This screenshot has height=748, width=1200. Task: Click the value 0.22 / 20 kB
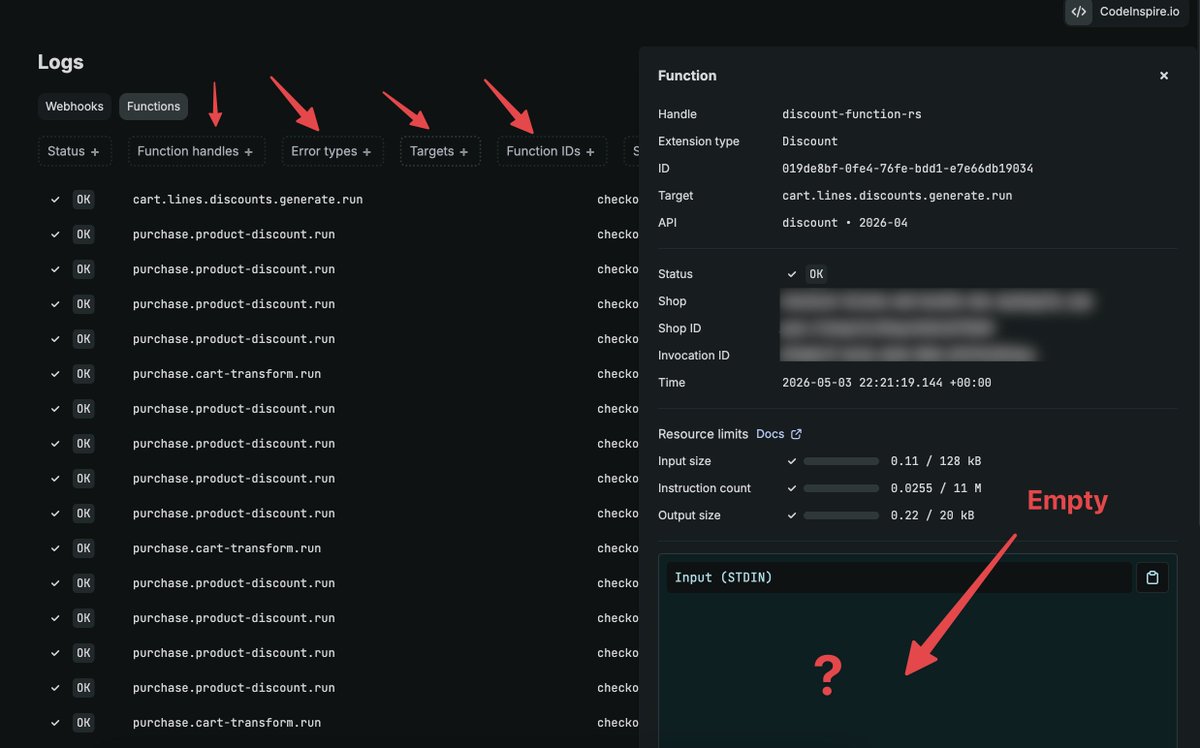pos(933,516)
